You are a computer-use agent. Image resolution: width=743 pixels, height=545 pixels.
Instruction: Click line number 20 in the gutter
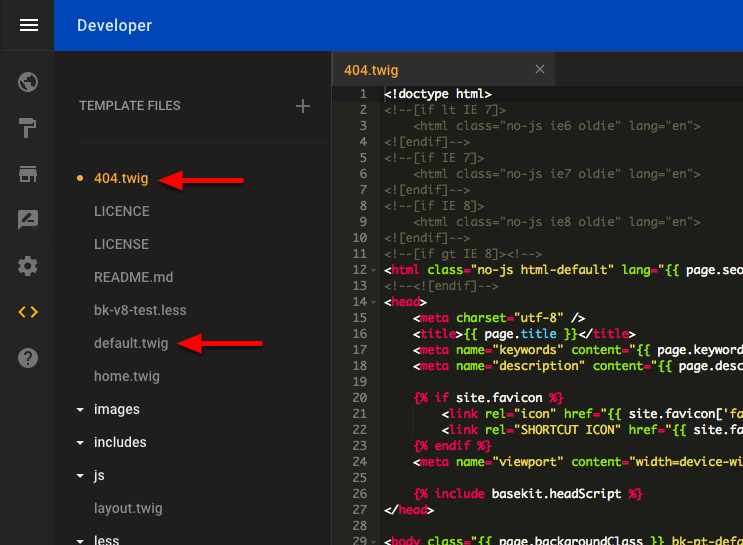[360, 398]
